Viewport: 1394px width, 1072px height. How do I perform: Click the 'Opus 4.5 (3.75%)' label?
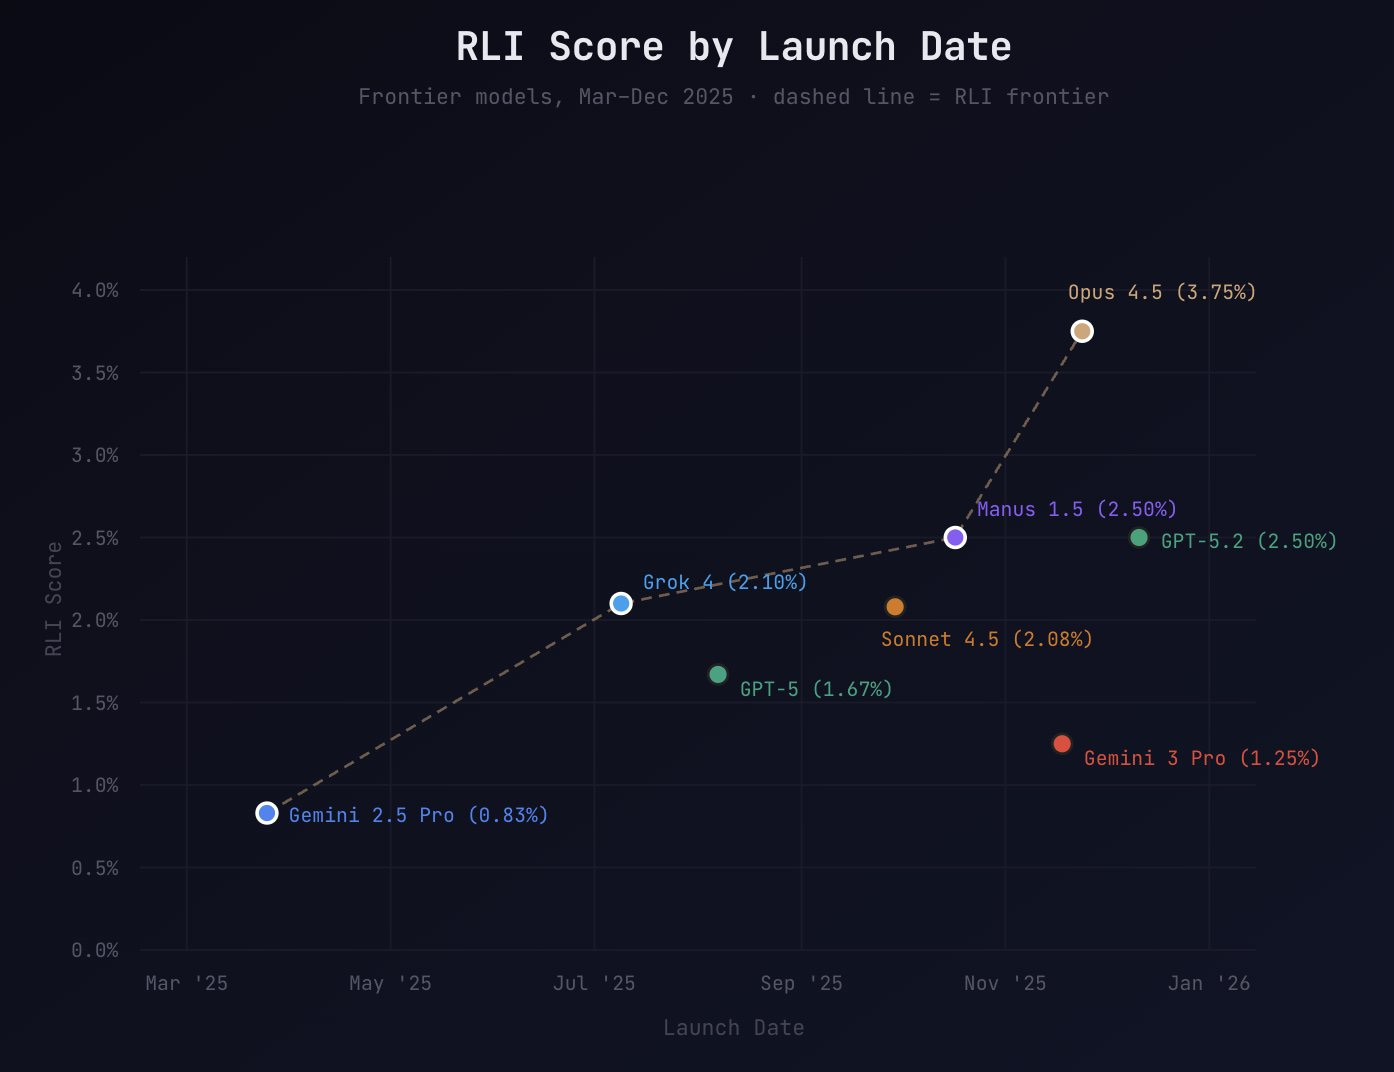click(1162, 292)
